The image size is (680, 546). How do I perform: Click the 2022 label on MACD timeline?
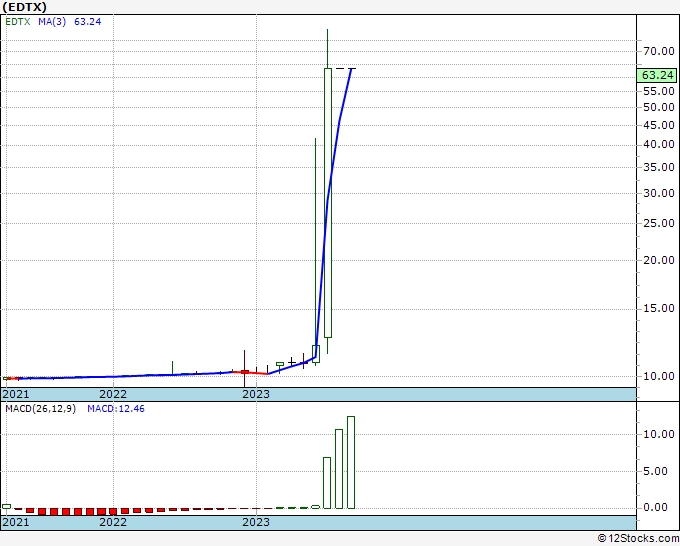point(113,522)
